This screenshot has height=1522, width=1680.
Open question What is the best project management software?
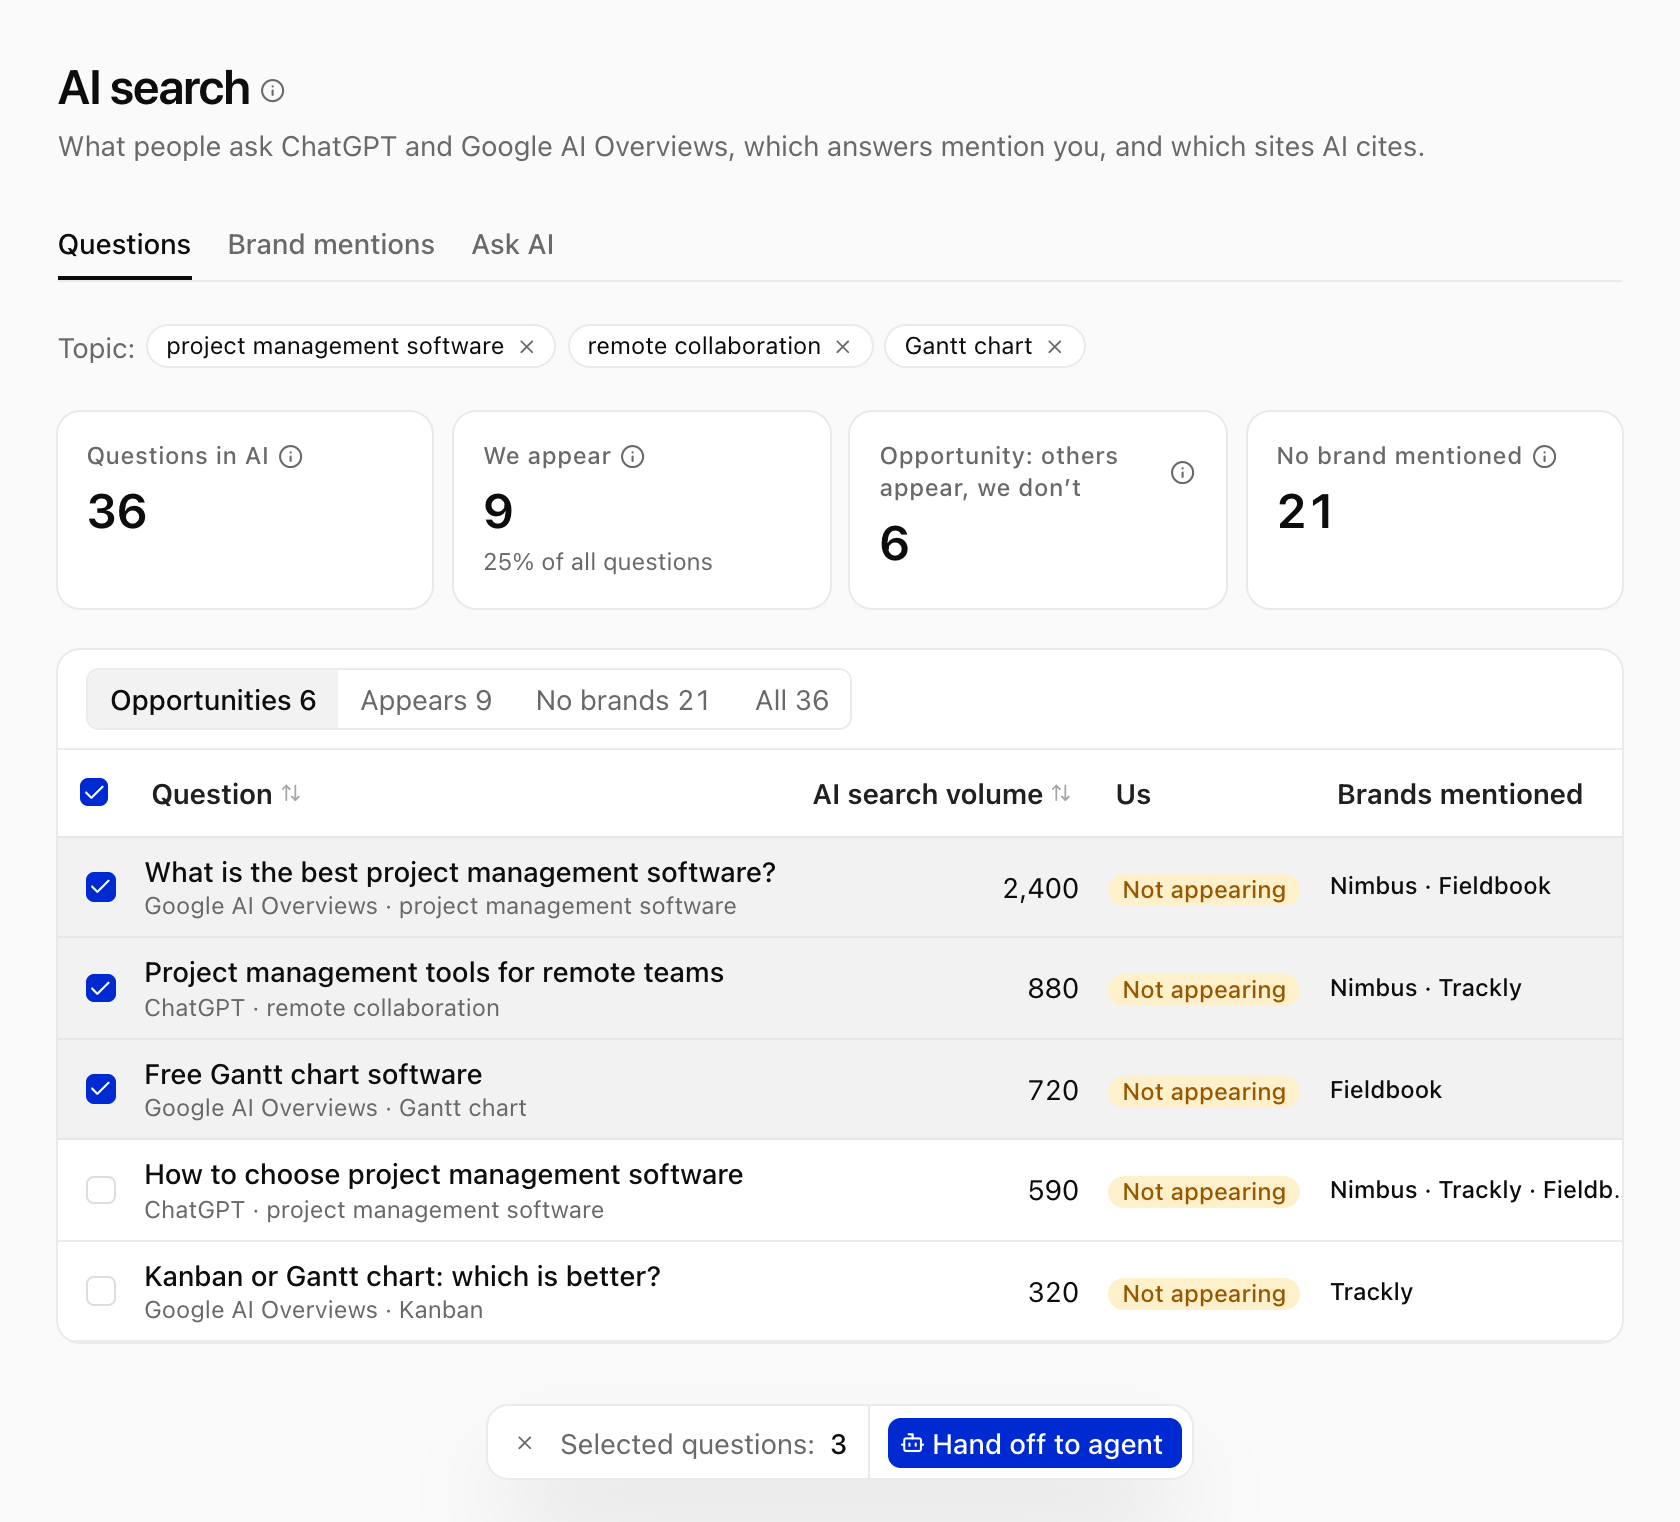tap(460, 873)
